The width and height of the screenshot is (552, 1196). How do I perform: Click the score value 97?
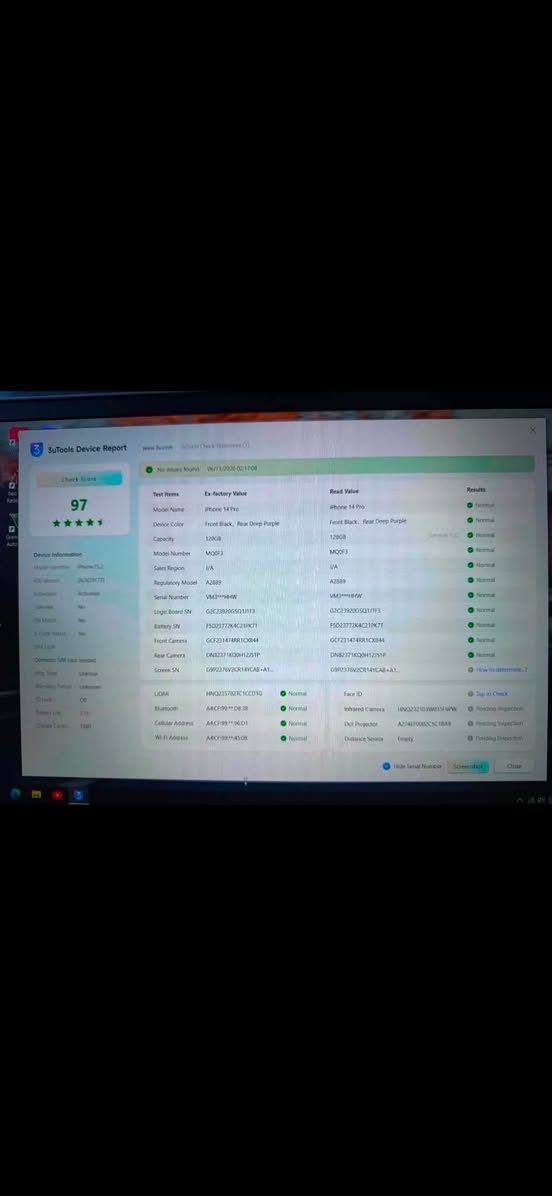[x=79, y=505]
